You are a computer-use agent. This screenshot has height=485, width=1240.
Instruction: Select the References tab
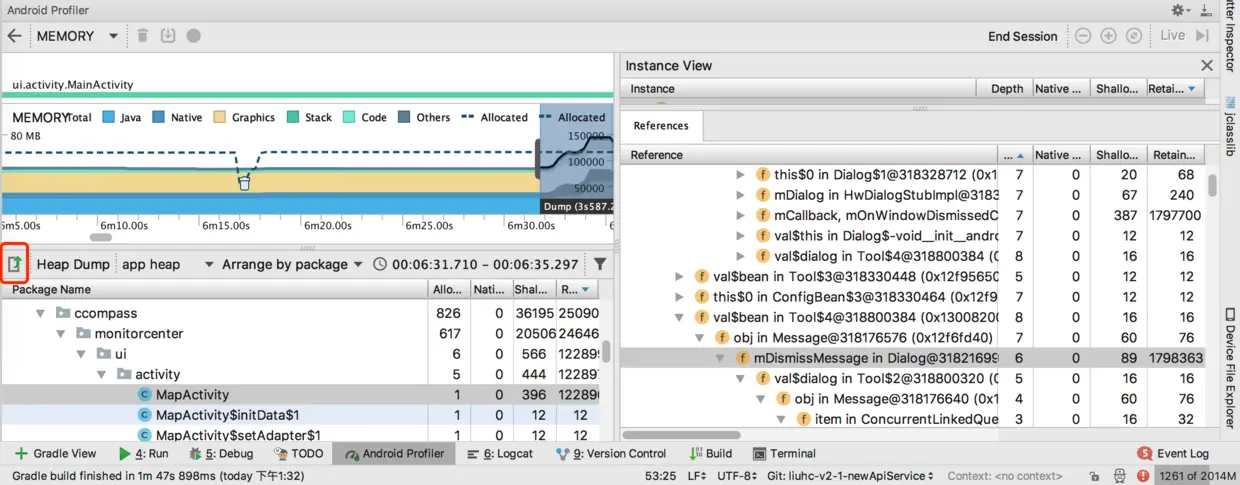tap(661, 126)
